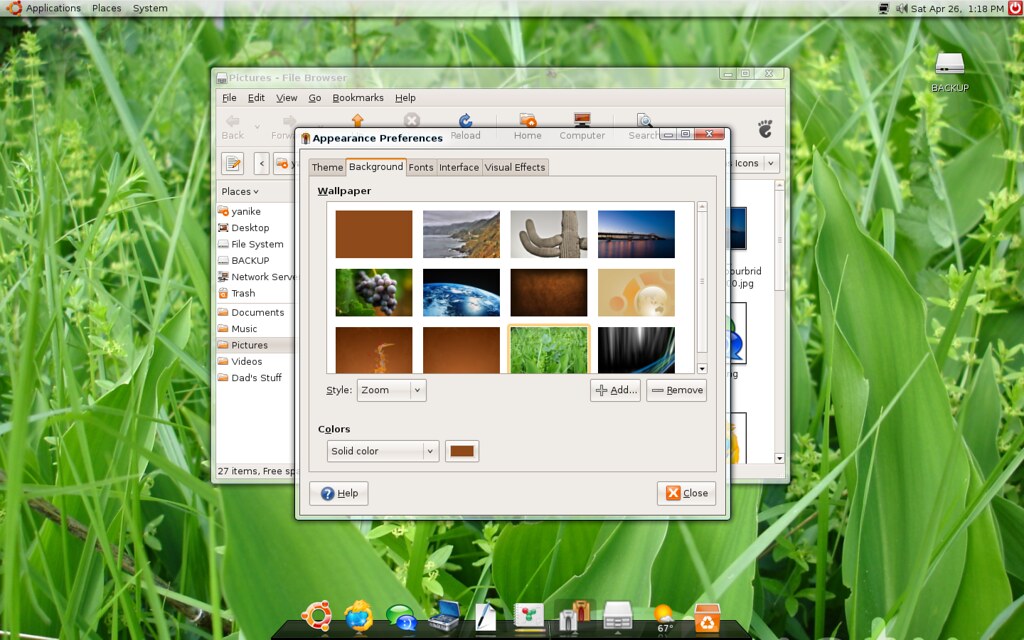Viewport: 1024px width, 640px height.
Task: Click the Remove wallpaper button
Action: (x=677, y=391)
